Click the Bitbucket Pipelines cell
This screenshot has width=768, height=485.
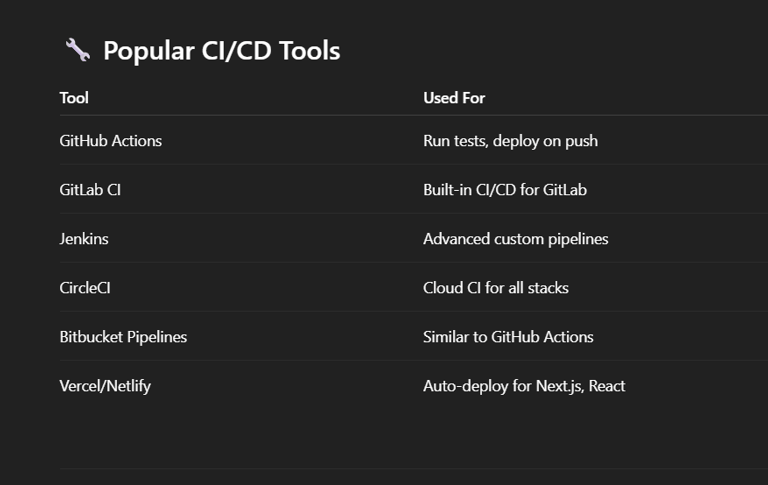[123, 337]
